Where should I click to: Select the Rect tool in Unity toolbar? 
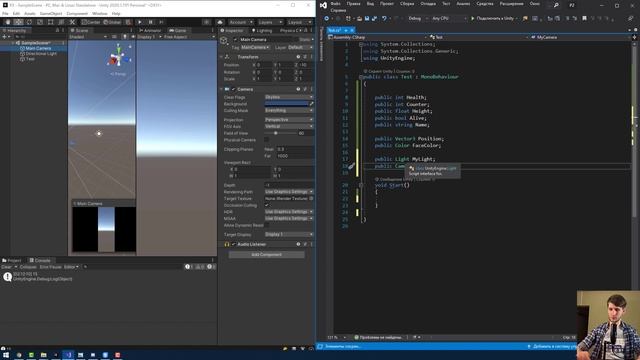coord(51,22)
